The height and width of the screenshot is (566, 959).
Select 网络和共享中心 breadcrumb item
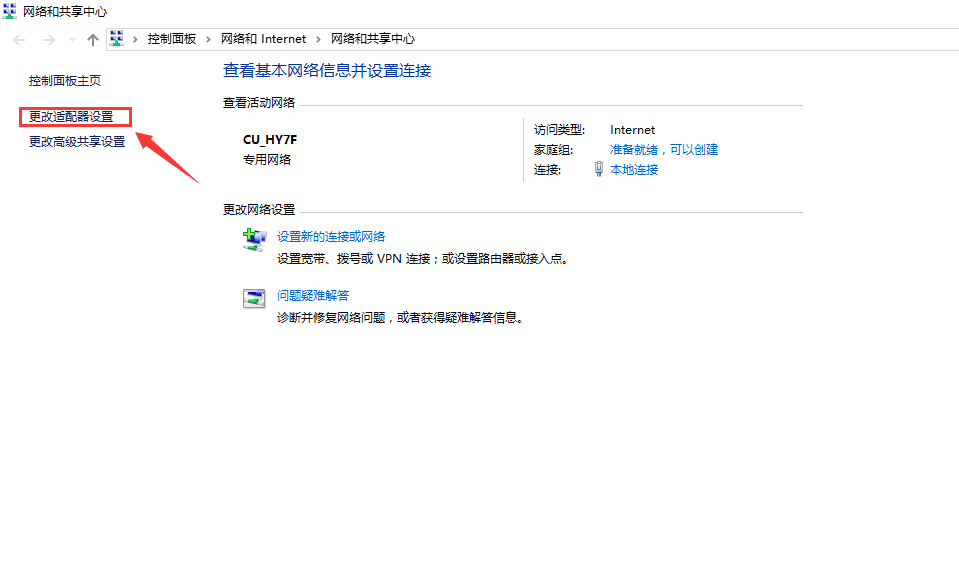[372, 39]
